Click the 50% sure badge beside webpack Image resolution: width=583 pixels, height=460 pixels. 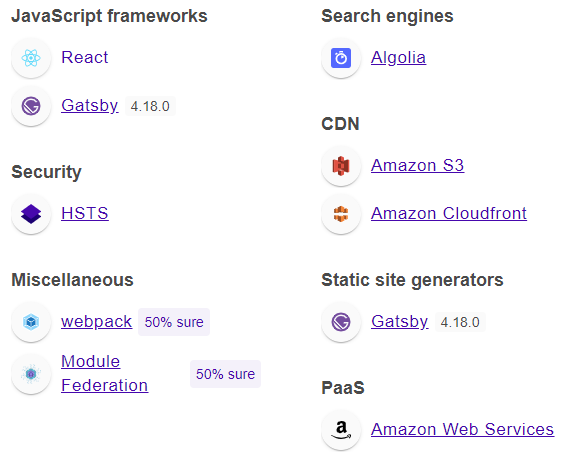pos(174,322)
